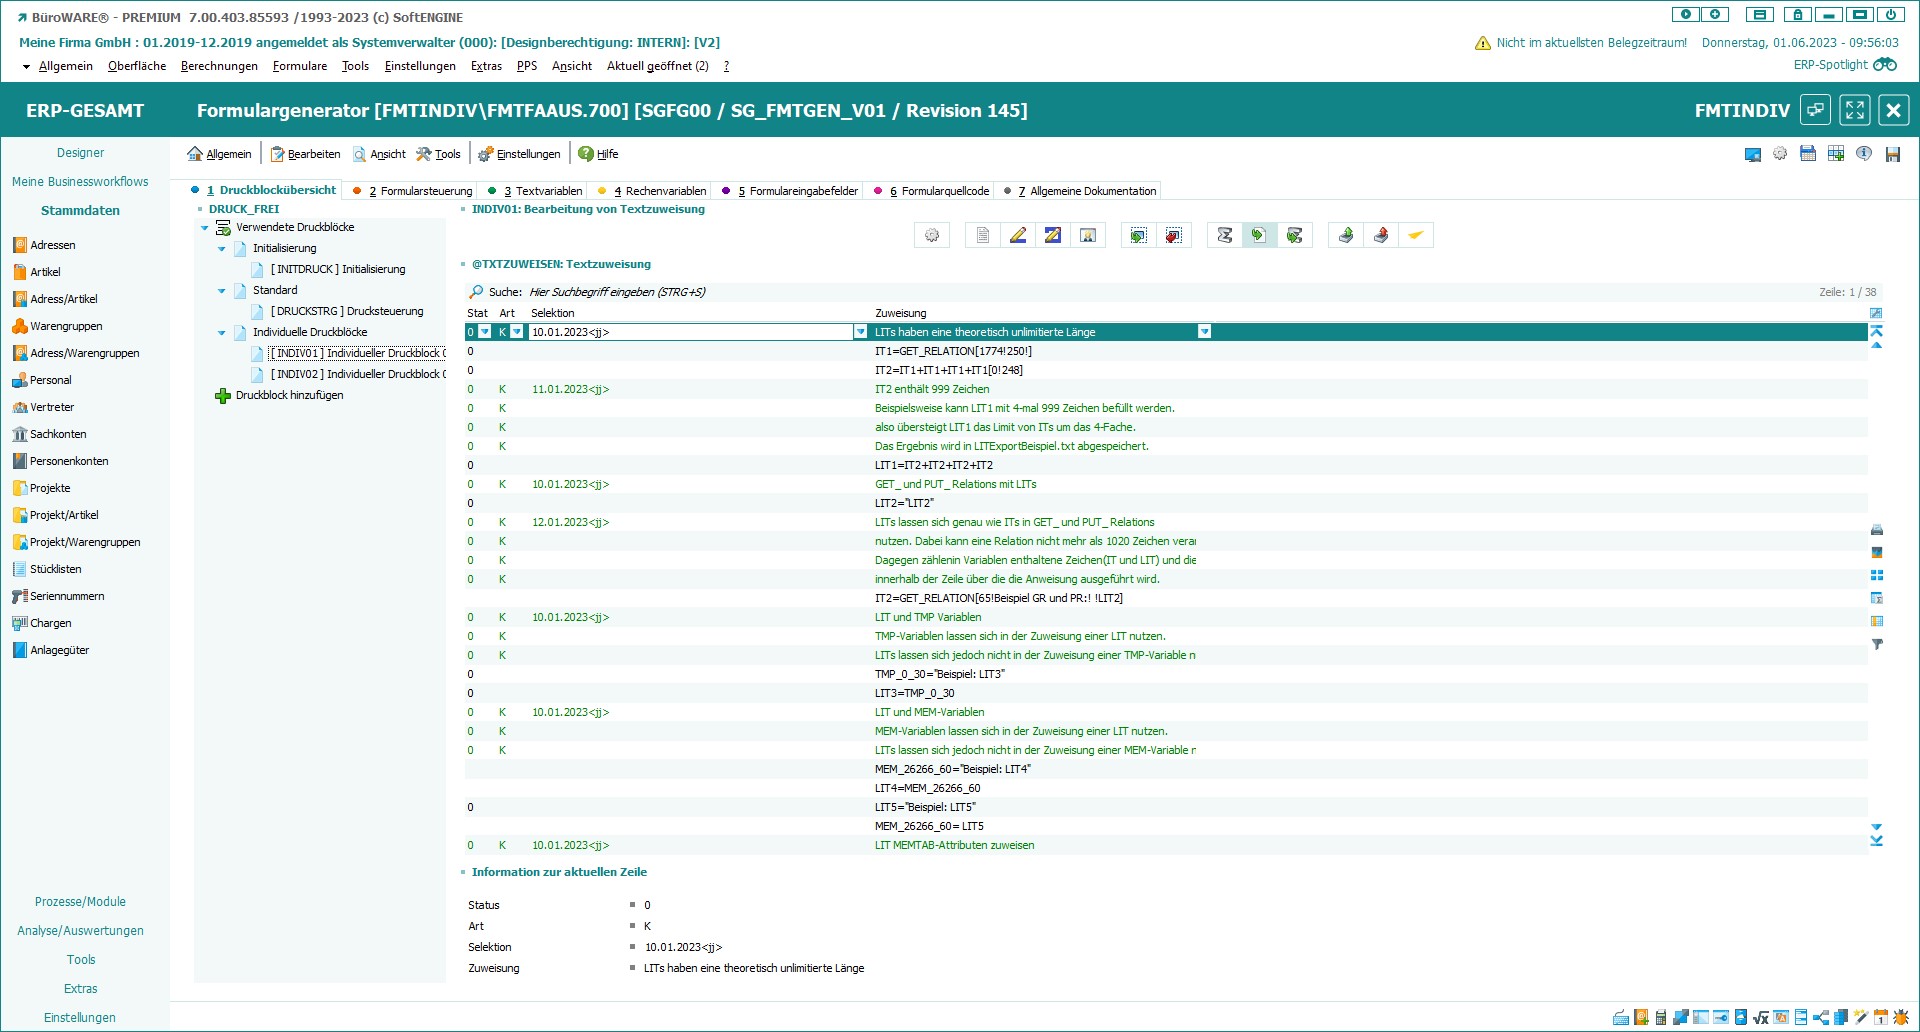1920x1032 pixels.
Task: Open the Berechnungen menu
Action: coord(219,66)
